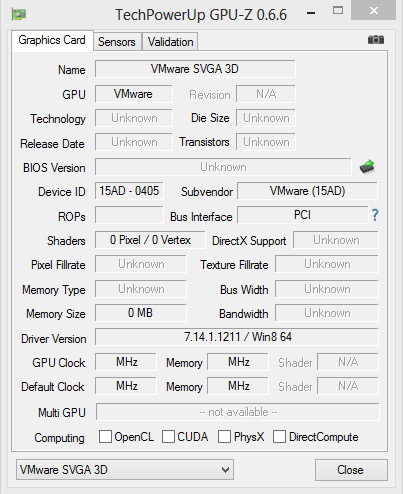The image size is (403, 494).
Task: Click Shader N/A field in Default Clock row
Action: (x=348, y=386)
